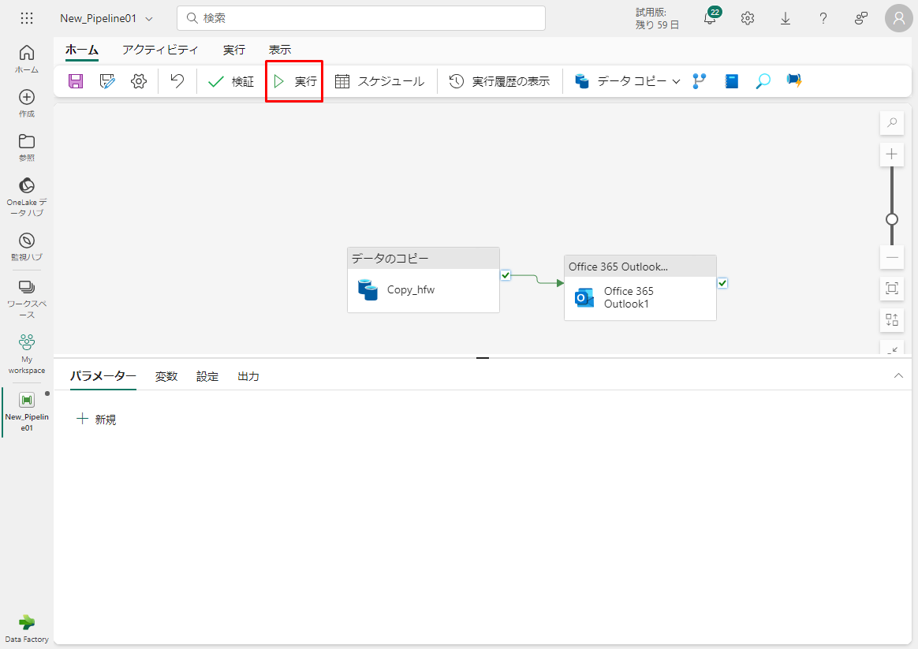Screen dimensions: 918x649
Task: Toggle the Office 365 Outlook1 activity checkbox
Action: (722, 283)
